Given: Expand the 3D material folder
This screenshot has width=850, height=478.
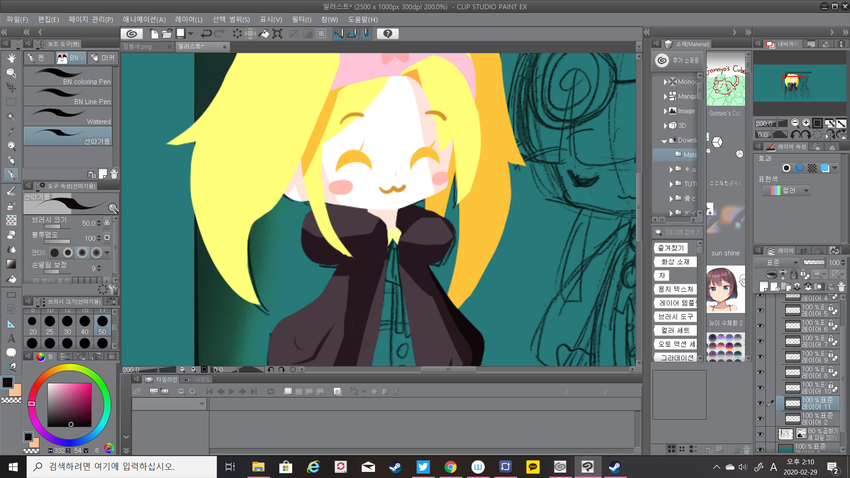Looking at the screenshot, I should (x=665, y=126).
